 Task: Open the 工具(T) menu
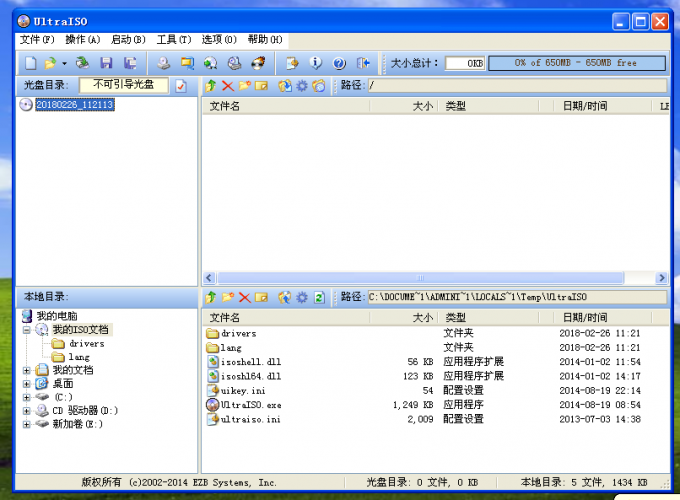174,39
